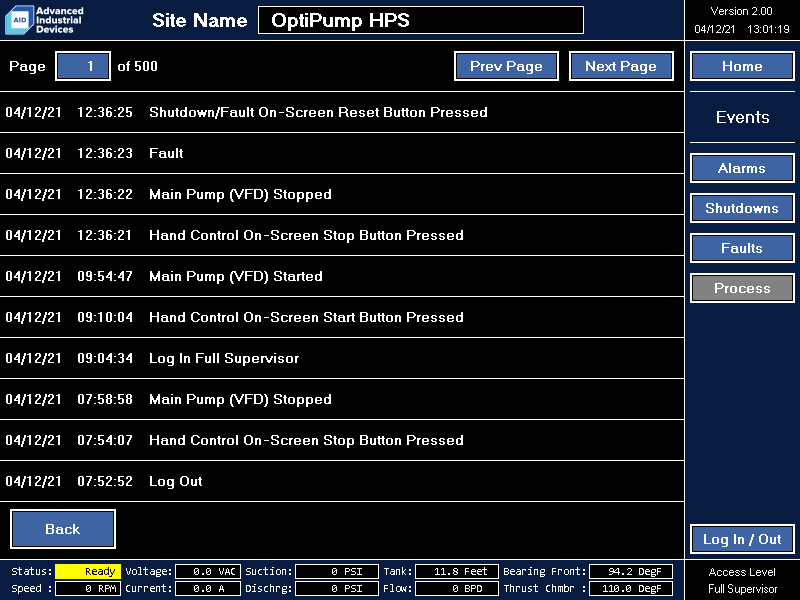Screen dimensions: 800x600
Task: Click the Events heading in sidebar
Action: pos(742,117)
